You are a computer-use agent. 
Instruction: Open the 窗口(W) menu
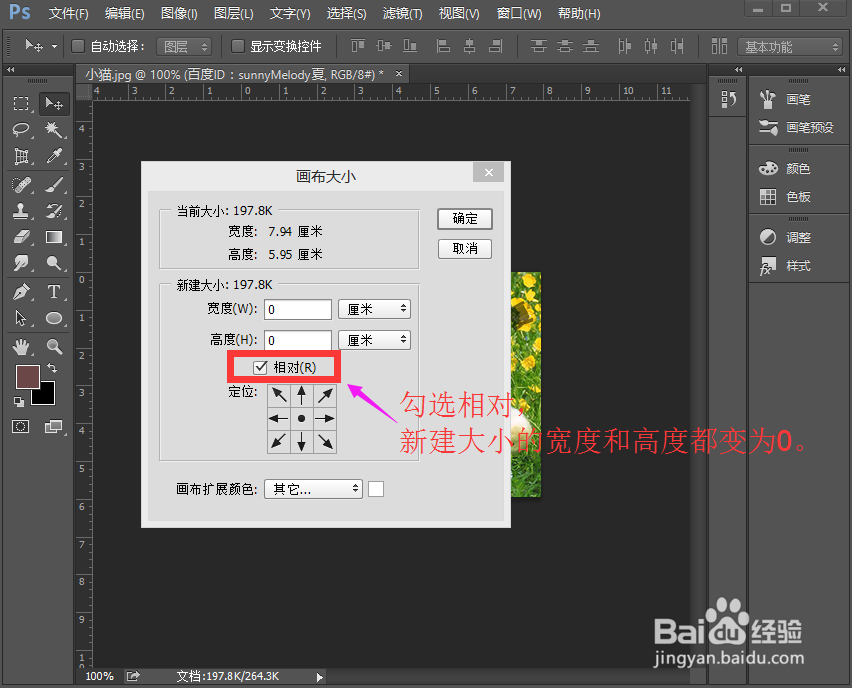coord(519,13)
